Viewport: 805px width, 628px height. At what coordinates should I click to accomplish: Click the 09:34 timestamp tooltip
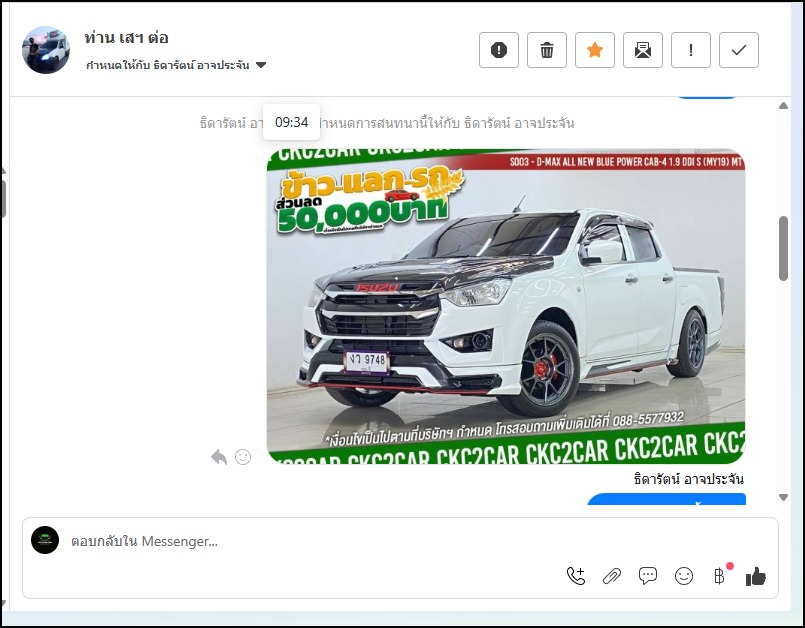point(292,122)
